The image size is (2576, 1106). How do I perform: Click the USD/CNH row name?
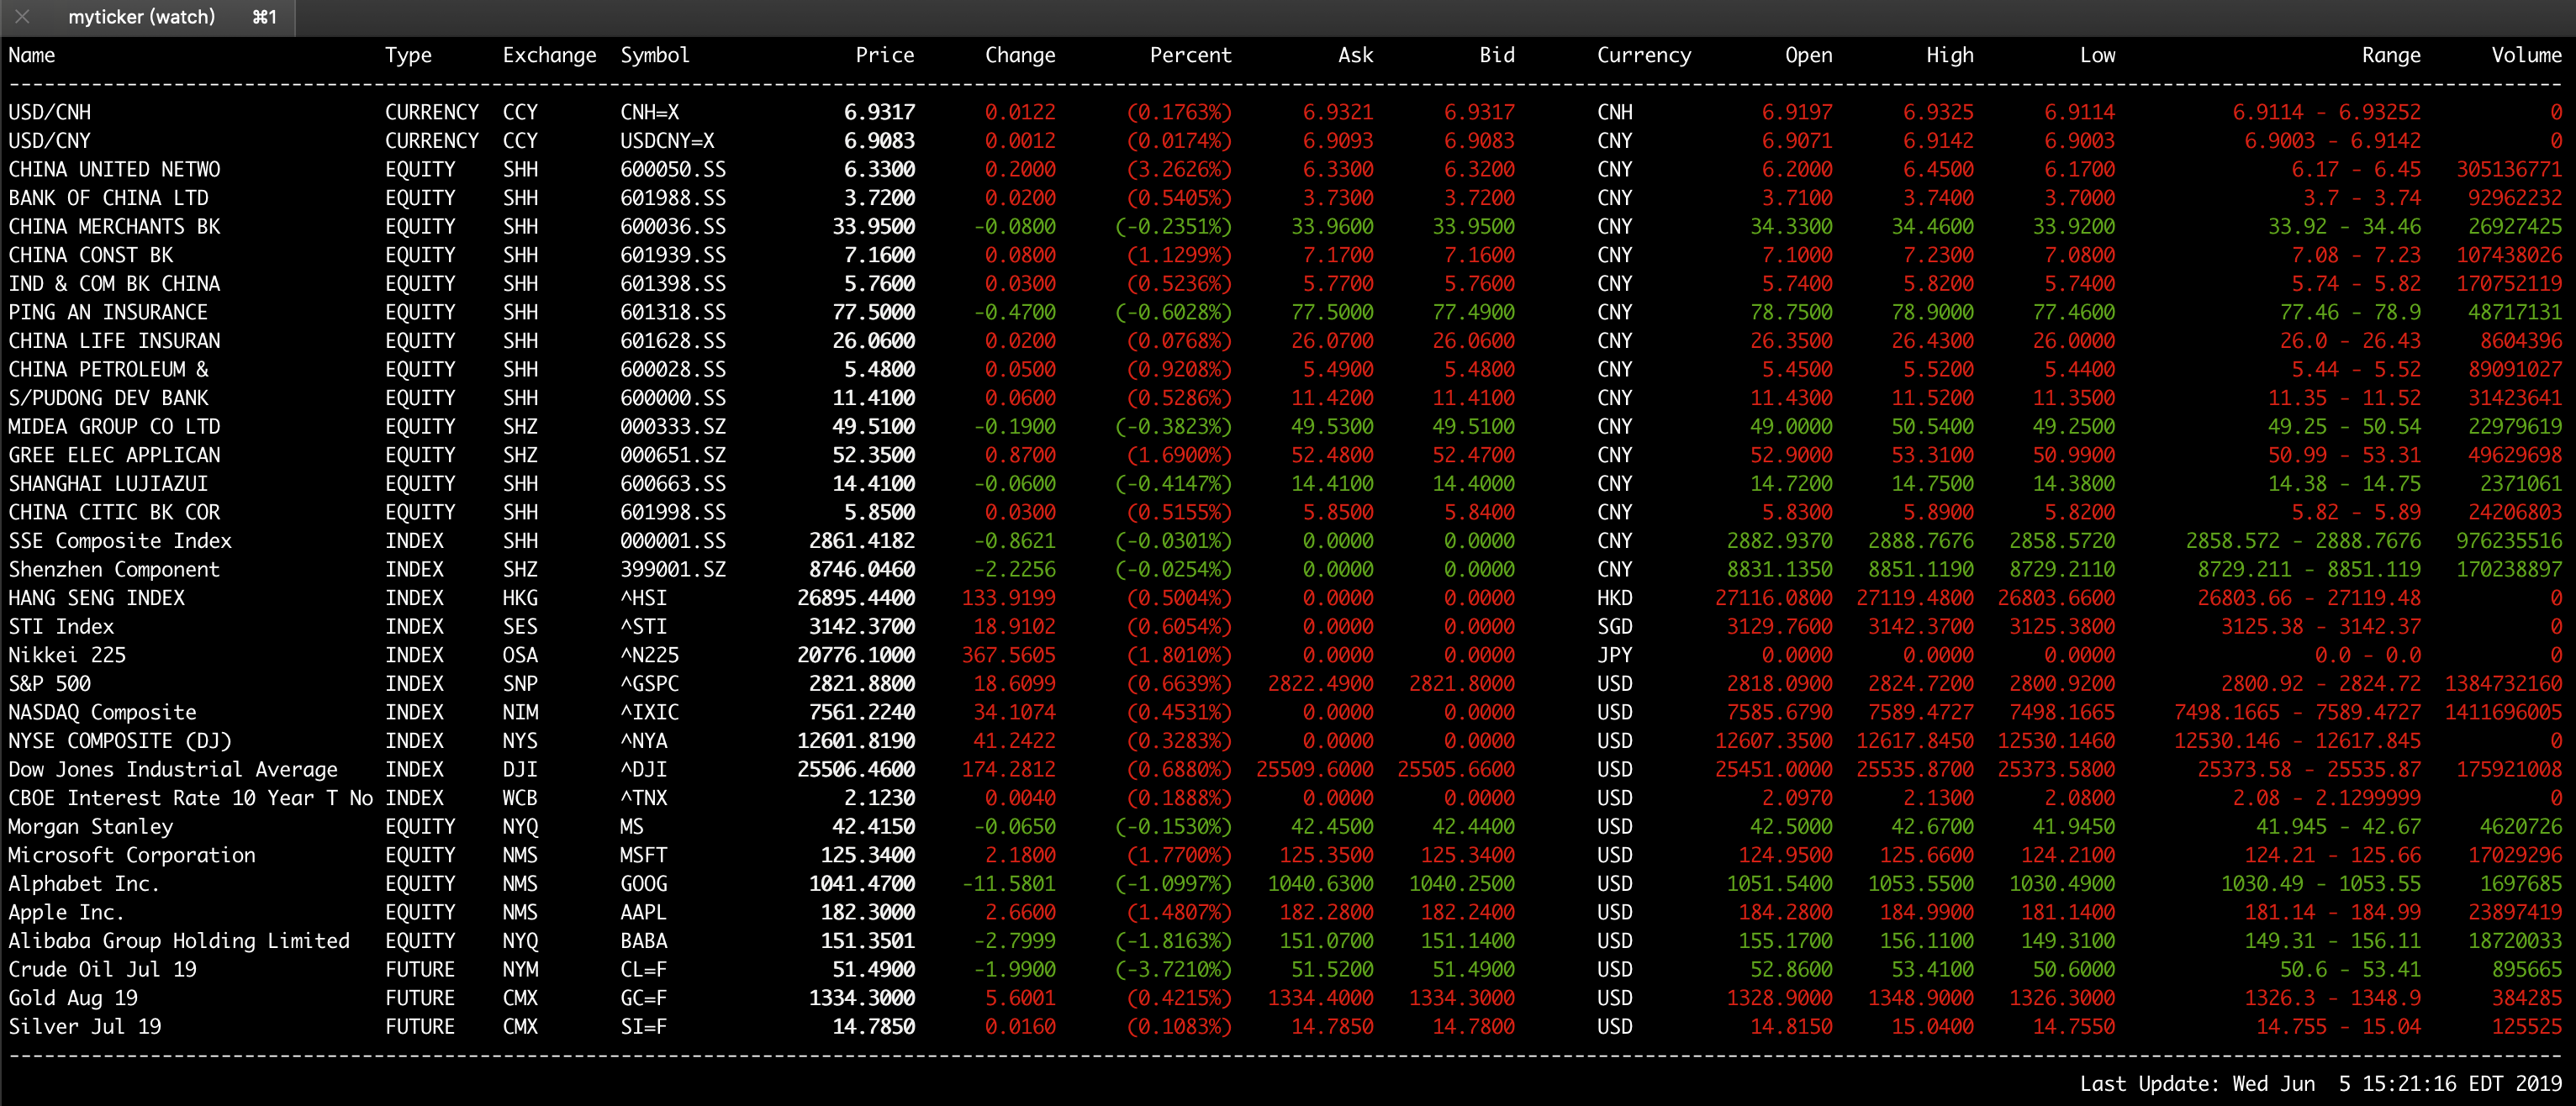tap(50, 112)
